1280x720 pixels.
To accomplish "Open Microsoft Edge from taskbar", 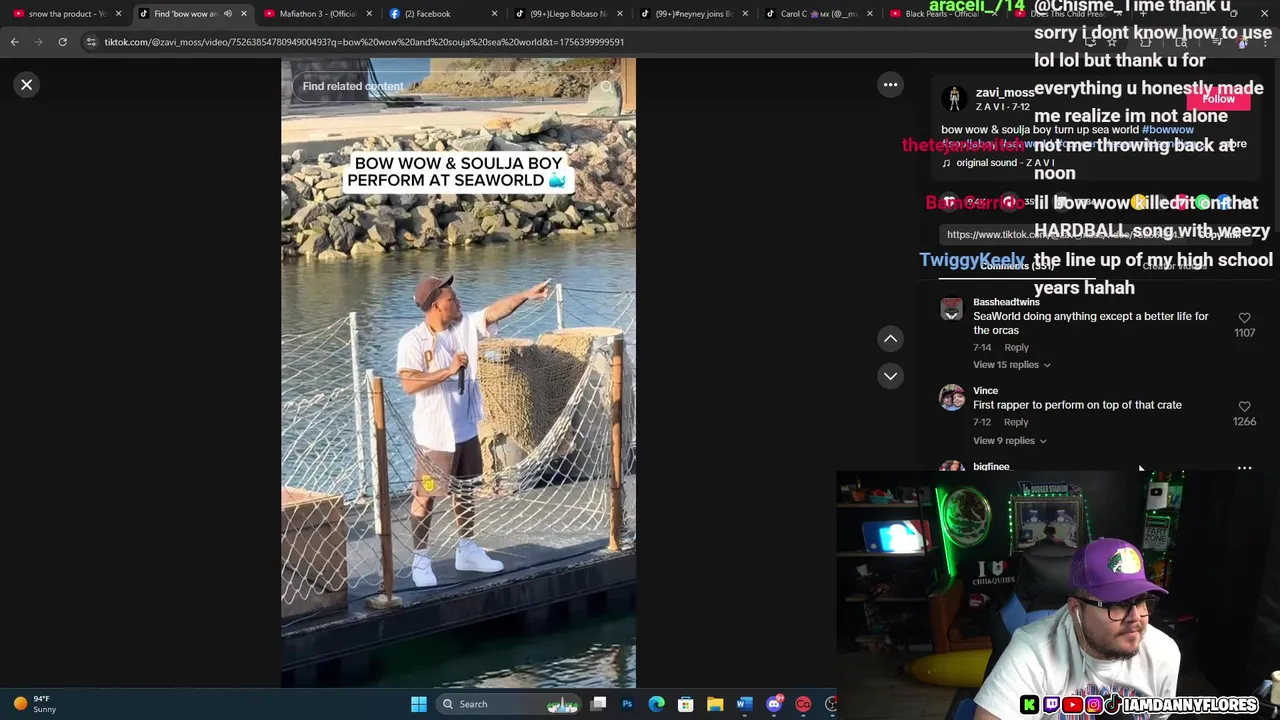I will coord(656,704).
